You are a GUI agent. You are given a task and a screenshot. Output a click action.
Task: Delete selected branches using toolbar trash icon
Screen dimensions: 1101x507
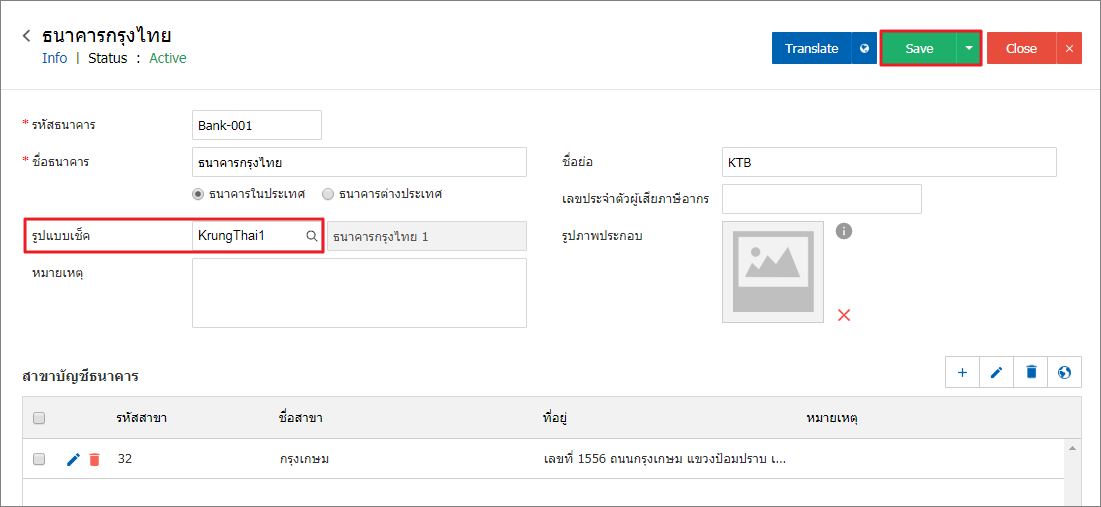[x=1031, y=372]
